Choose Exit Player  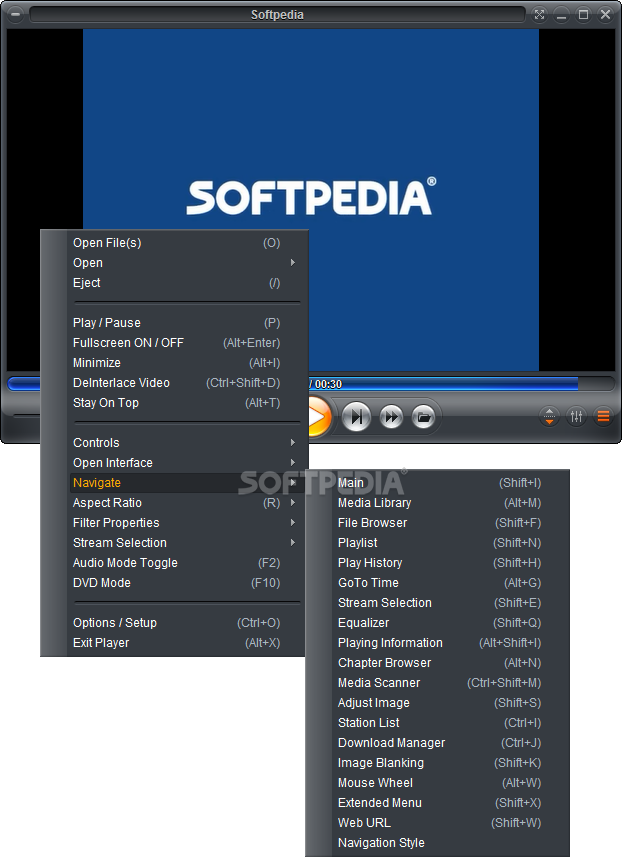pos(186,643)
